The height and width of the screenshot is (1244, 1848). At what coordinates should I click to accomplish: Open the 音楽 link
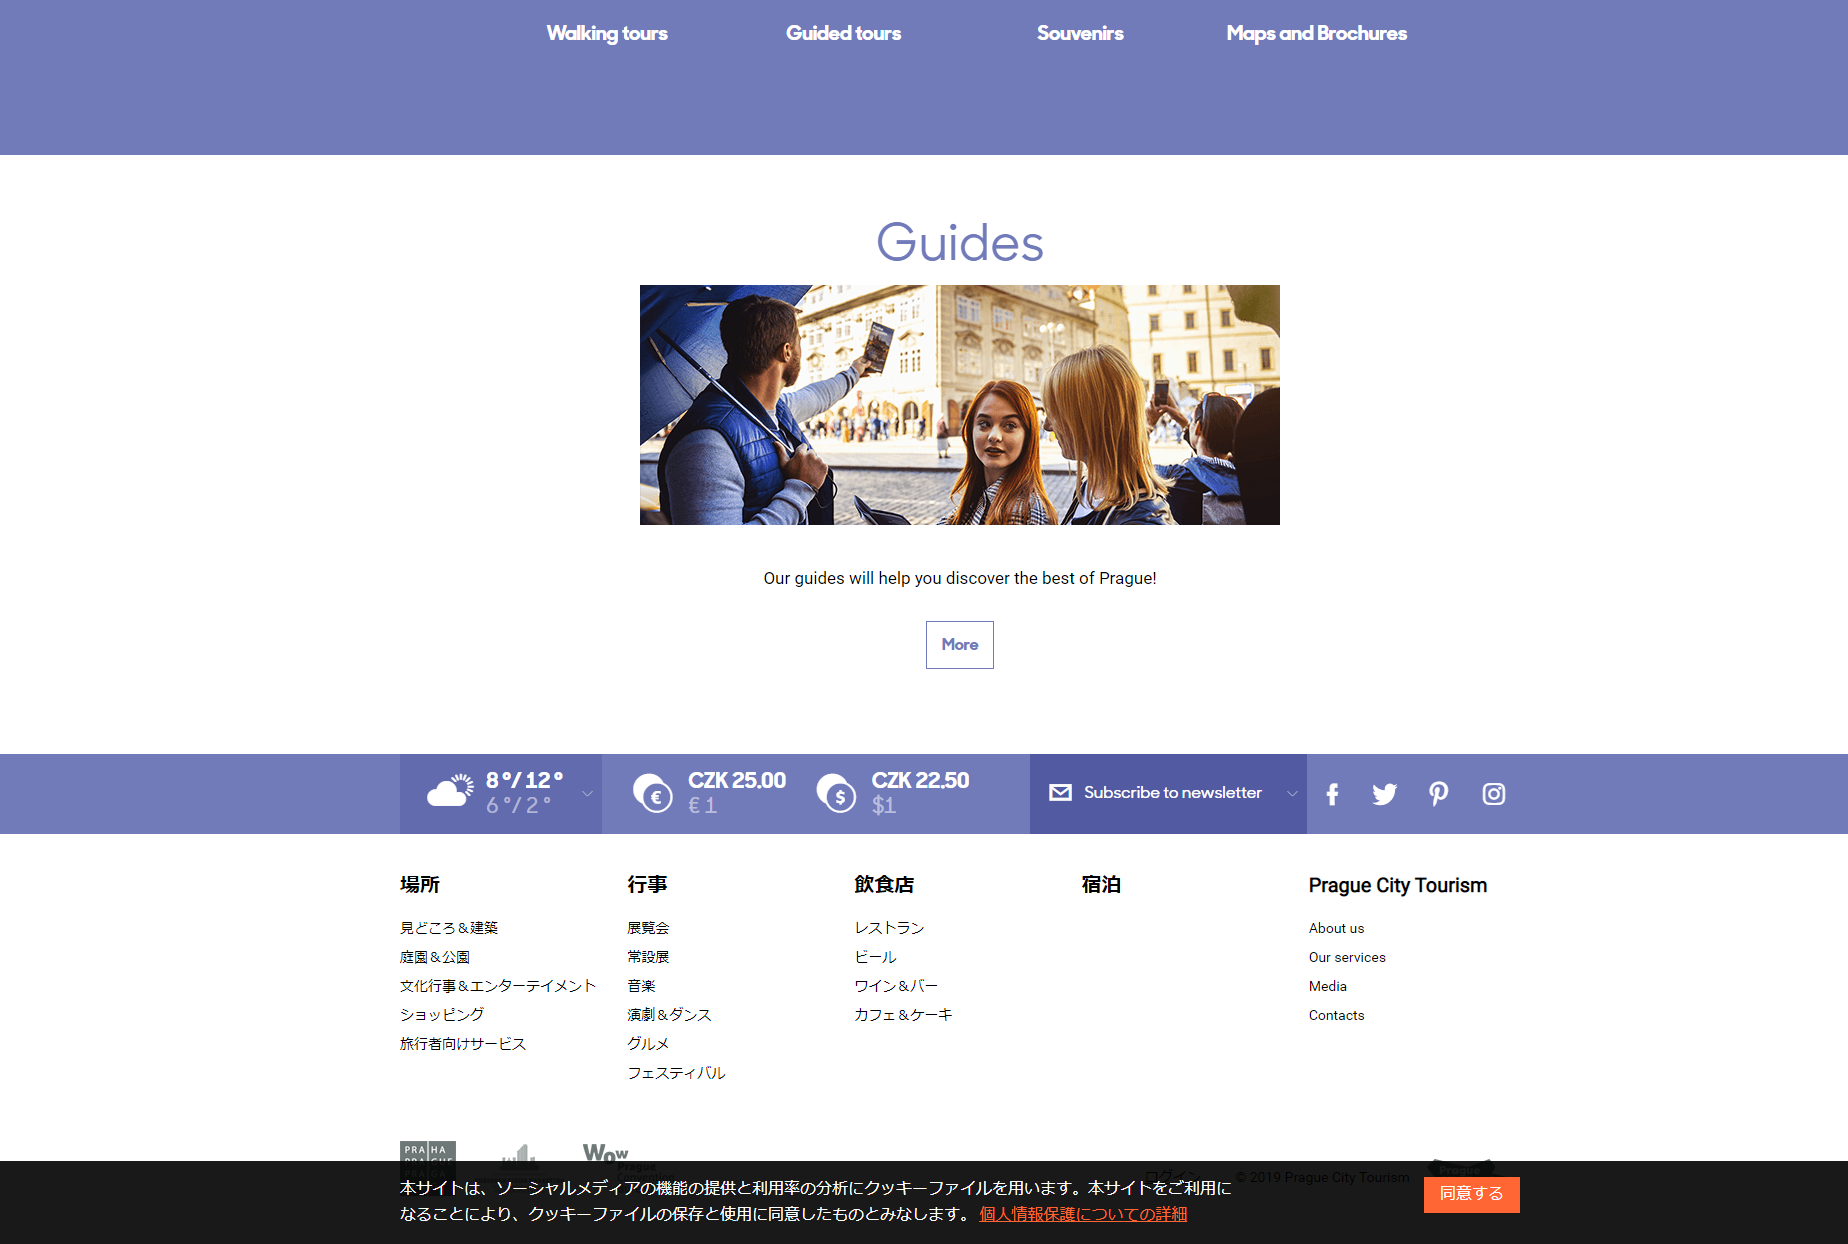641,986
